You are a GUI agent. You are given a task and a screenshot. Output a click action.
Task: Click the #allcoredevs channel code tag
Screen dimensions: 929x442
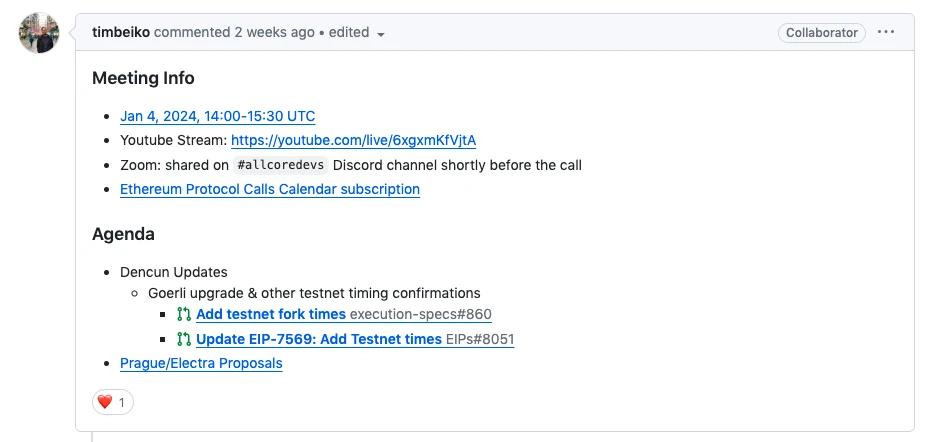pyautogui.click(x=281, y=165)
